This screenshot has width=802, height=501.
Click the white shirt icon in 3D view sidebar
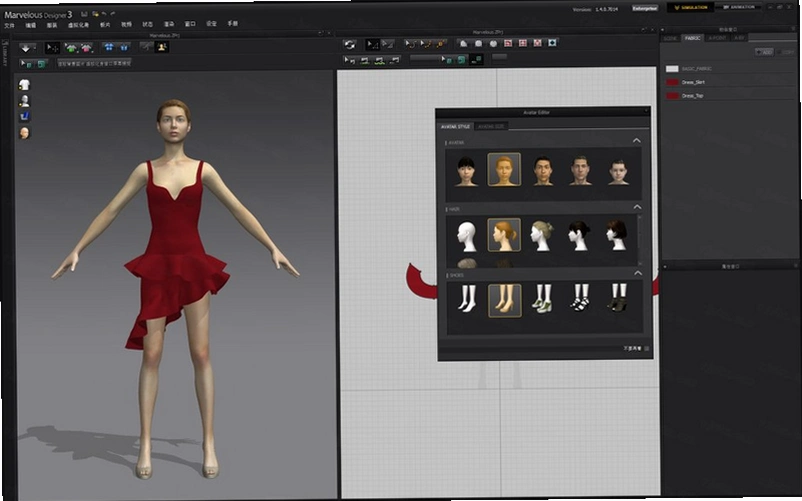coord(24,84)
